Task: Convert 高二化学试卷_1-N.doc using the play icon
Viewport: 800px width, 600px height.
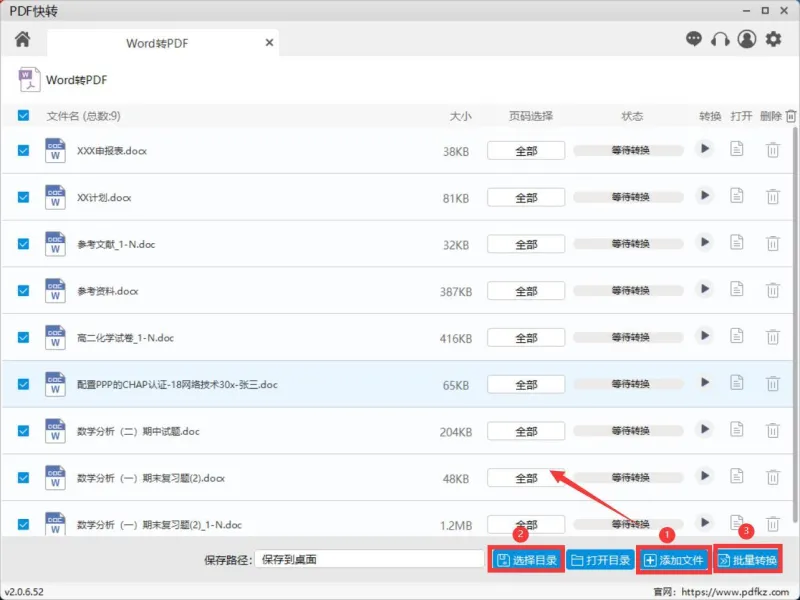Action: coord(705,336)
